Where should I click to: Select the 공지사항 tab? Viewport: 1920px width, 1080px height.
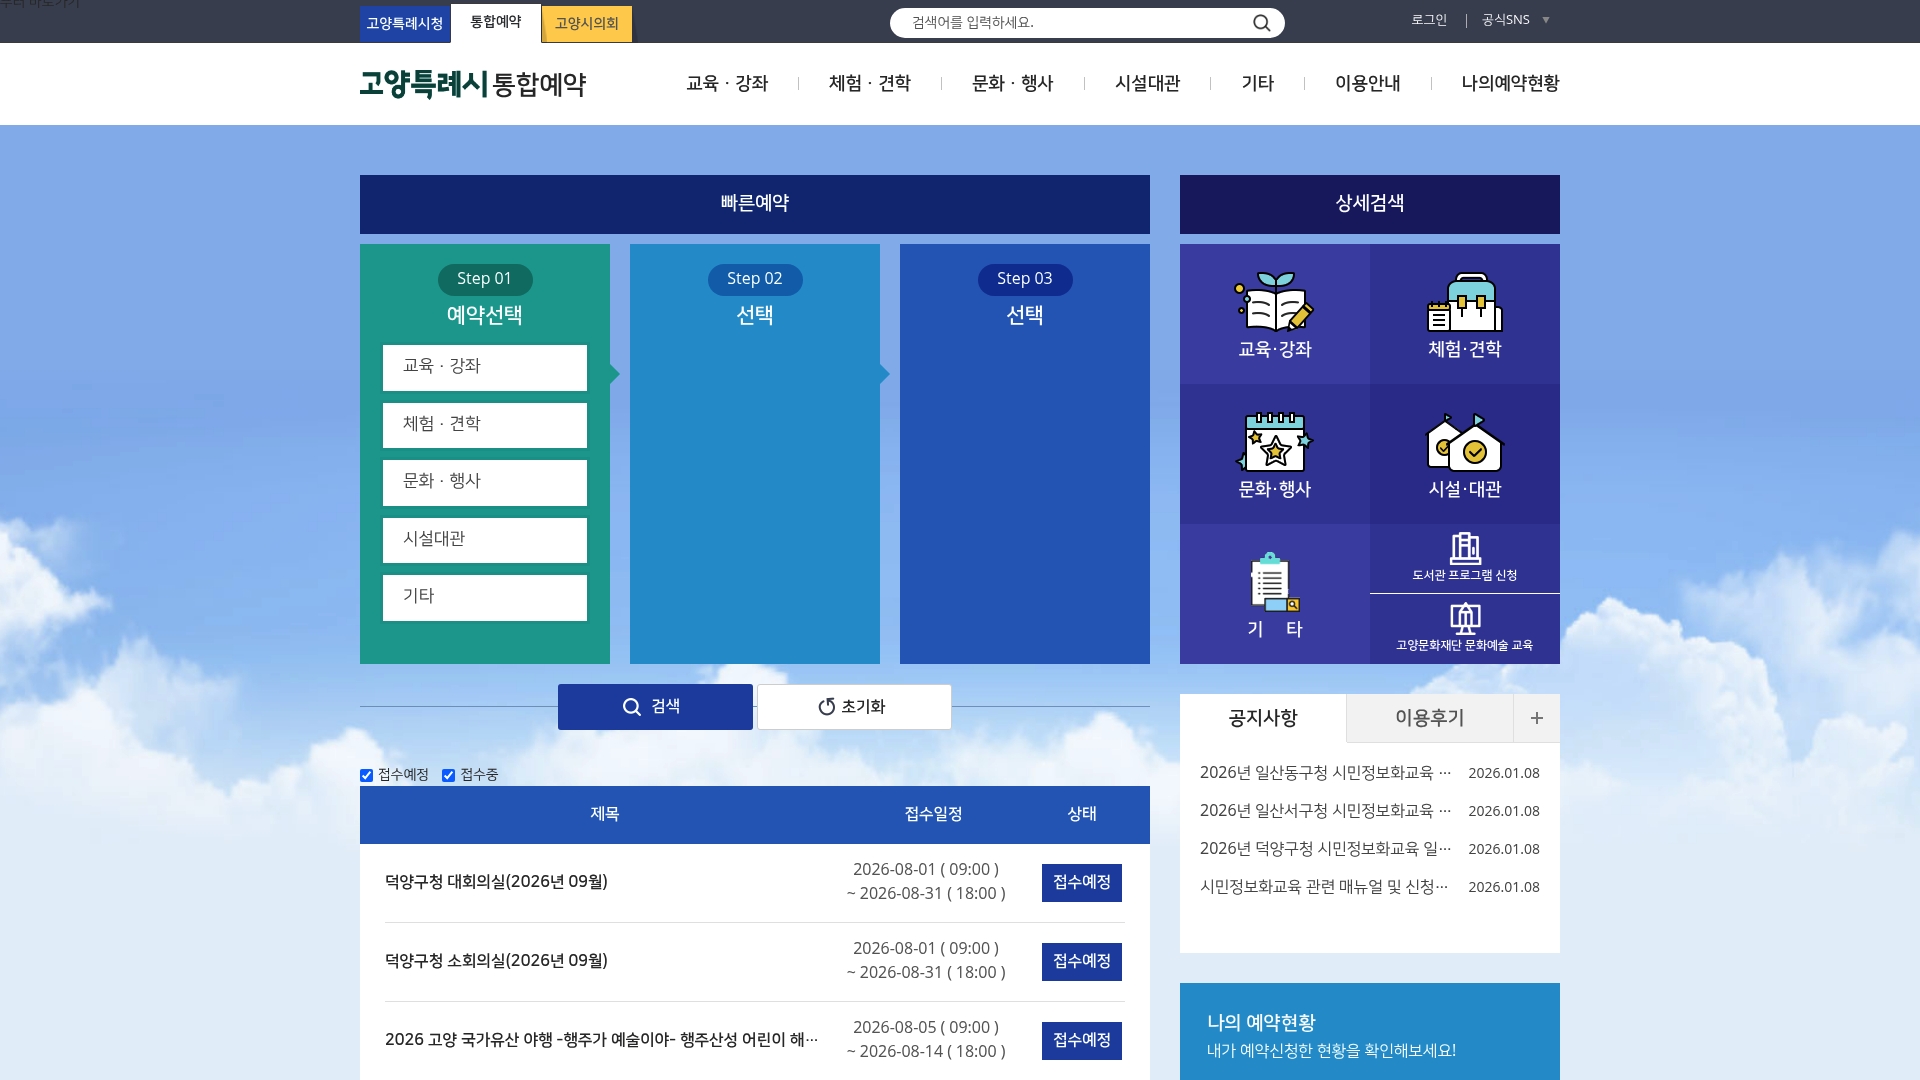1263,718
